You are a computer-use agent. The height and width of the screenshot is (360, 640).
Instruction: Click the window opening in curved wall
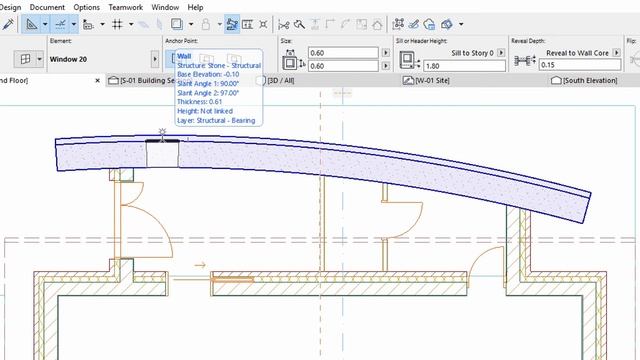point(162,153)
